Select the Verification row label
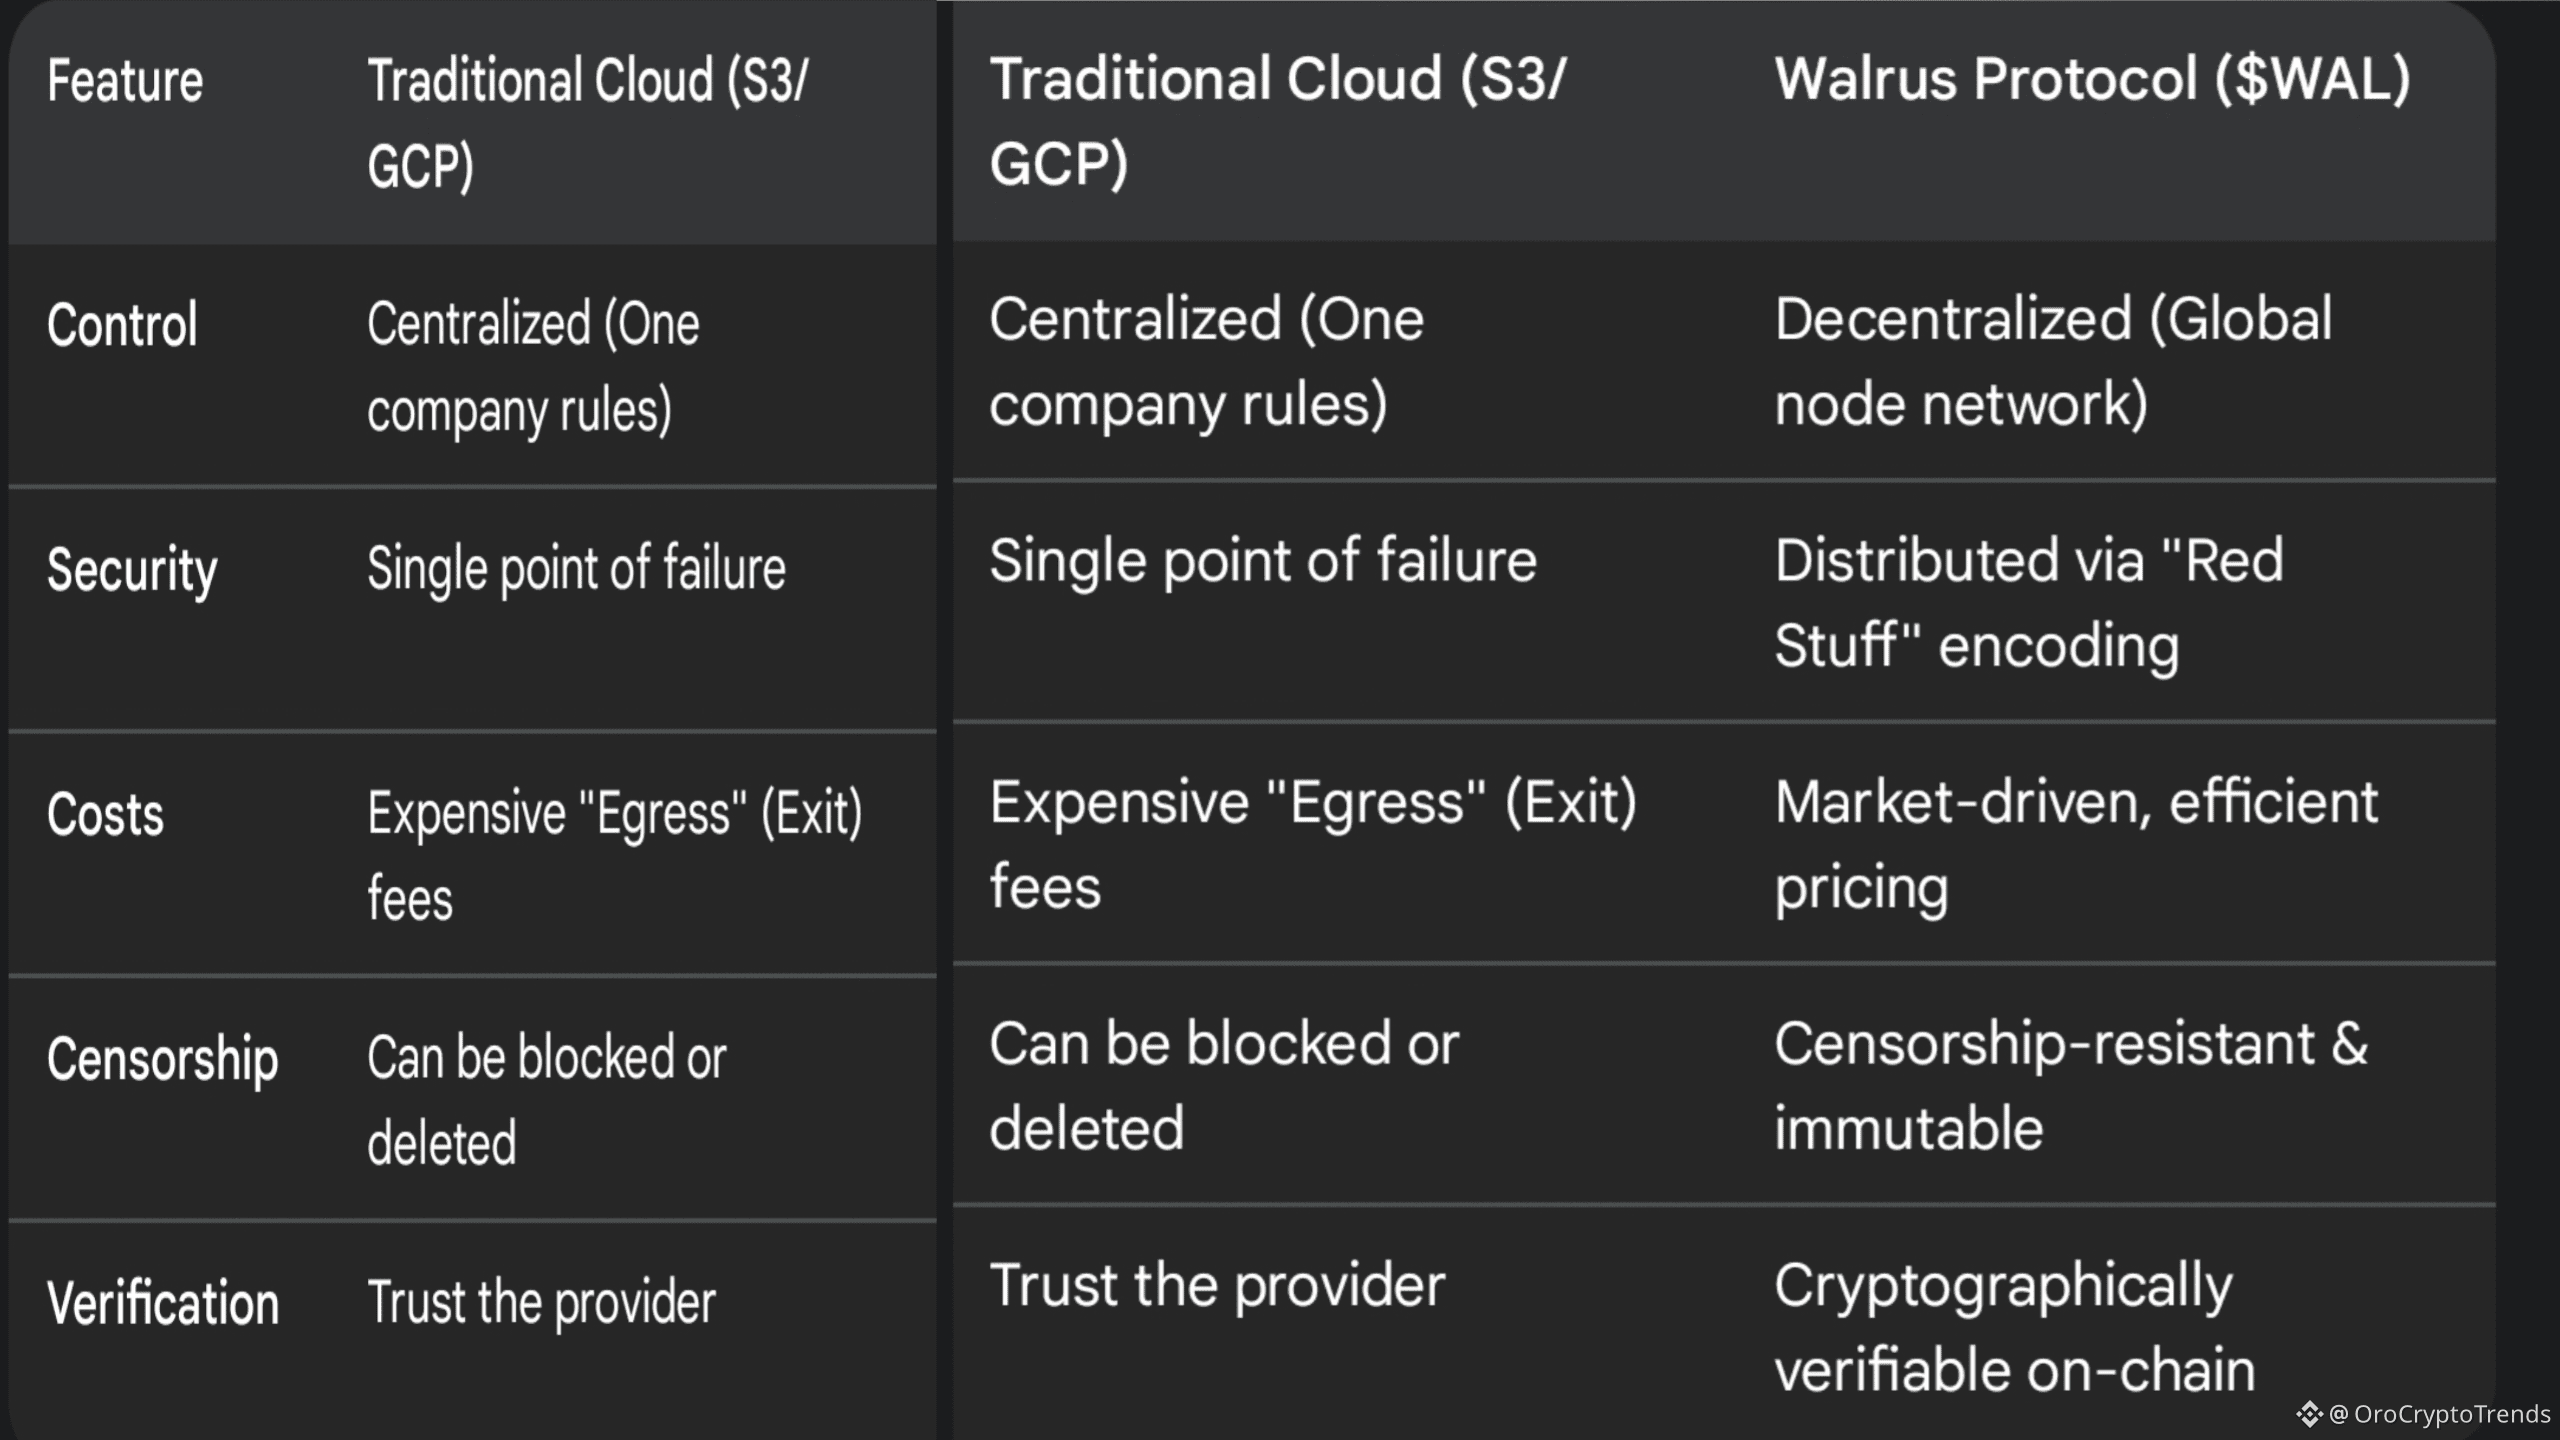 click(163, 1303)
